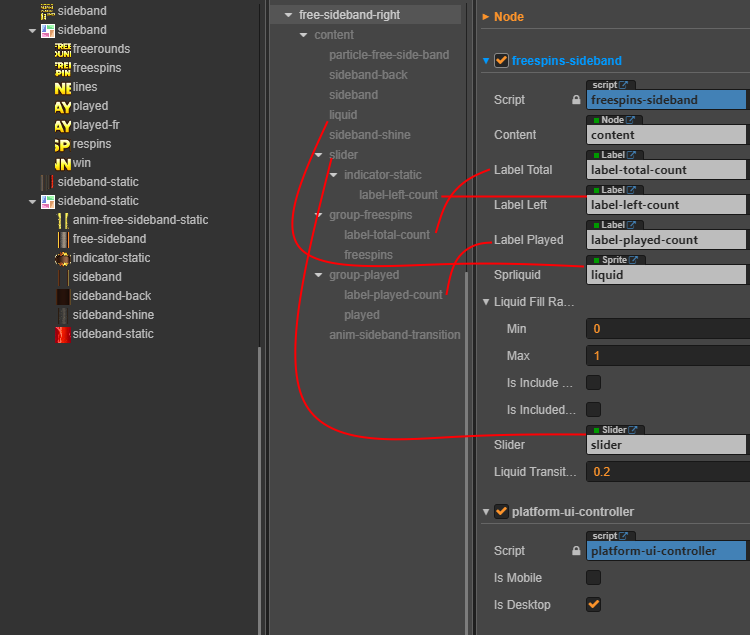
Task: Open Label link icon above label-played-count field
Action: click(x=631, y=224)
